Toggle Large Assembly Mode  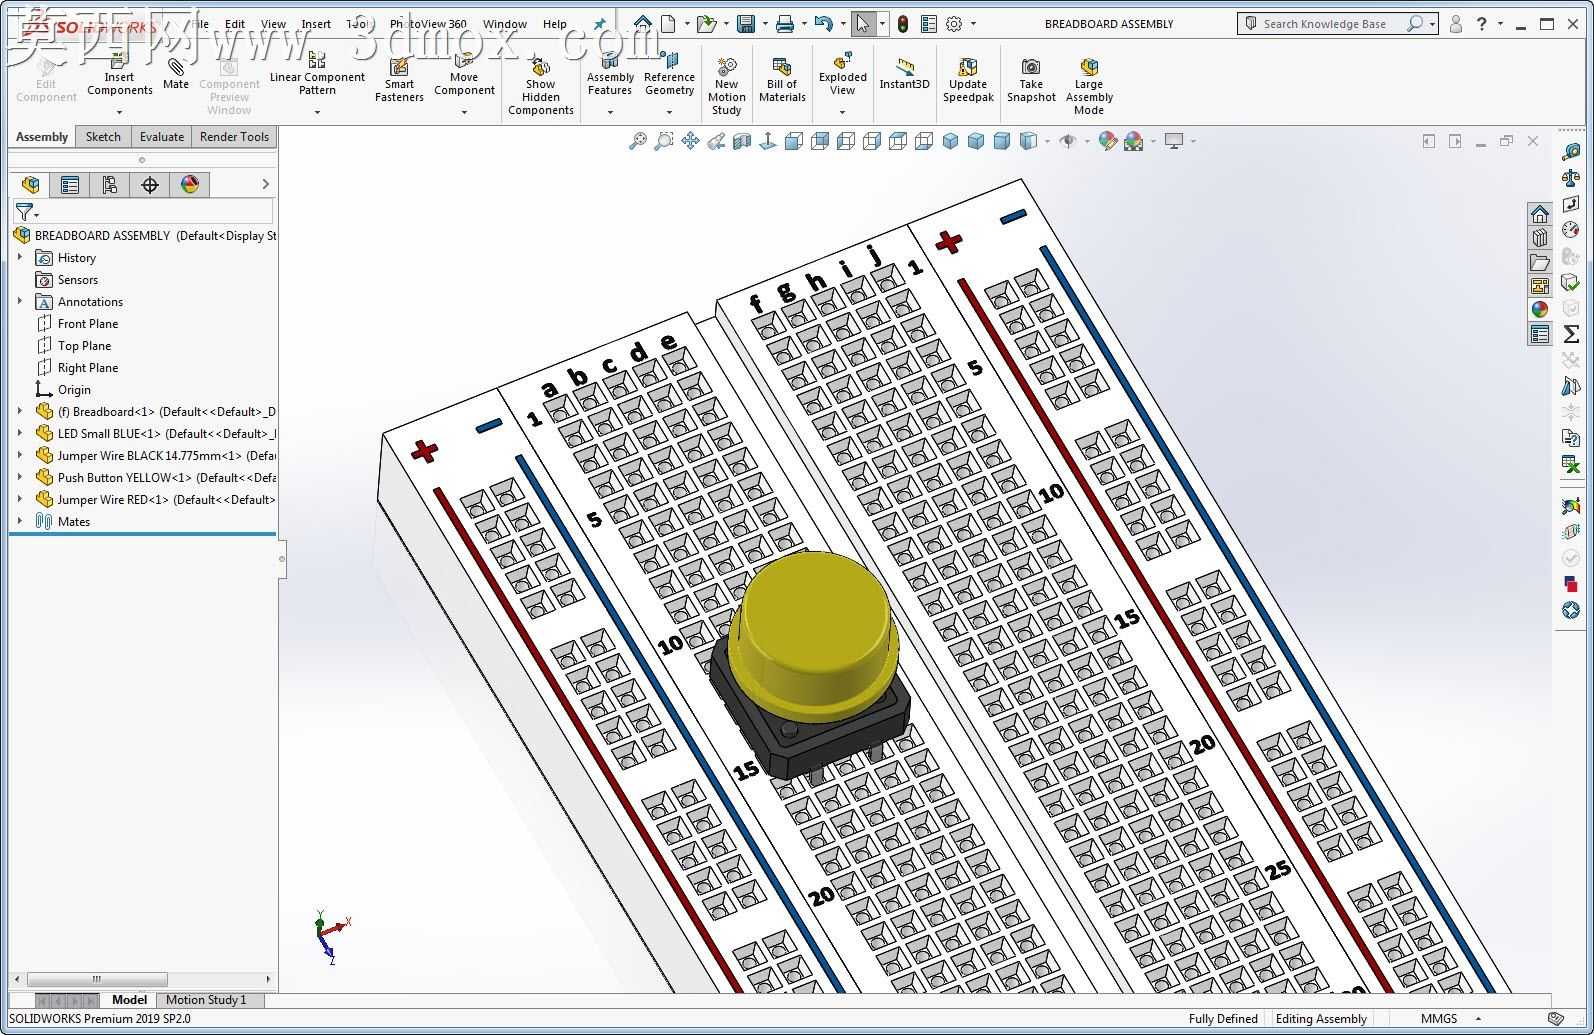pyautogui.click(x=1089, y=86)
